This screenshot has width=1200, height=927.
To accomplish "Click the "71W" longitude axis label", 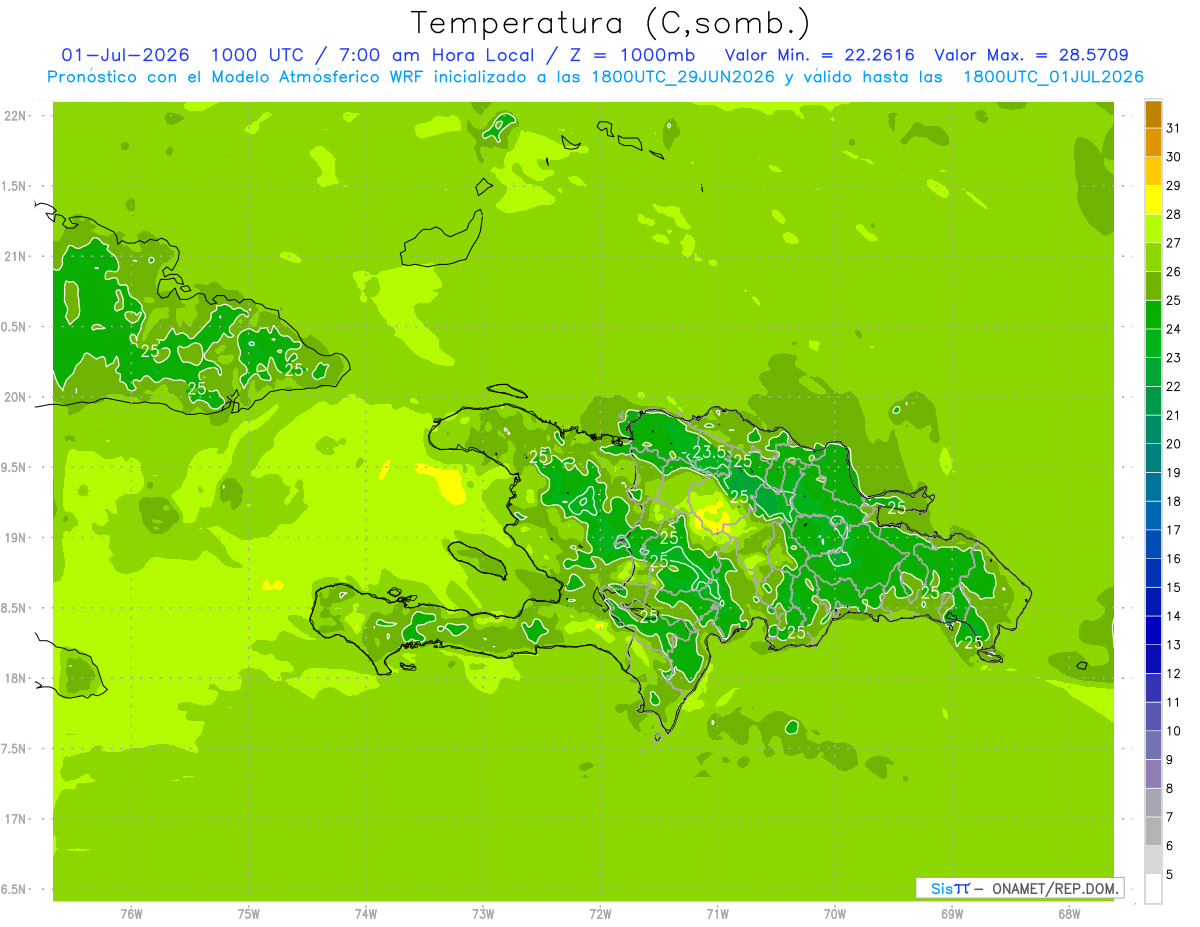I will click(717, 914).
